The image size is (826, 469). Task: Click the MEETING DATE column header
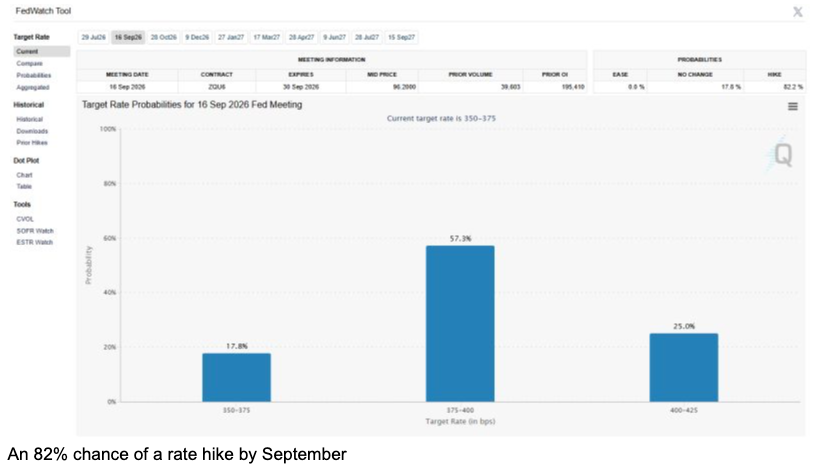coord(127,74)
